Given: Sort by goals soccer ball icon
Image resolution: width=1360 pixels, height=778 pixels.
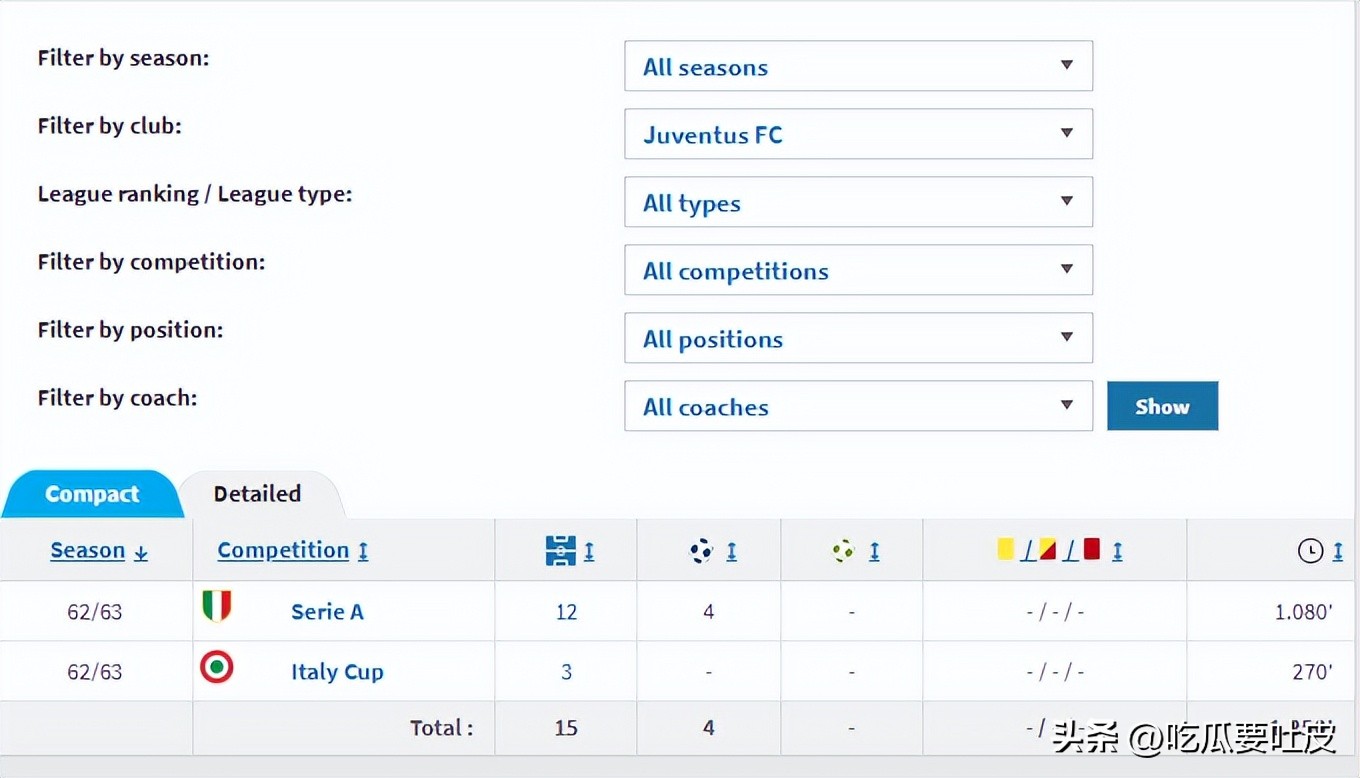Looking at the screenshot, I should click(x=702, y=550).
